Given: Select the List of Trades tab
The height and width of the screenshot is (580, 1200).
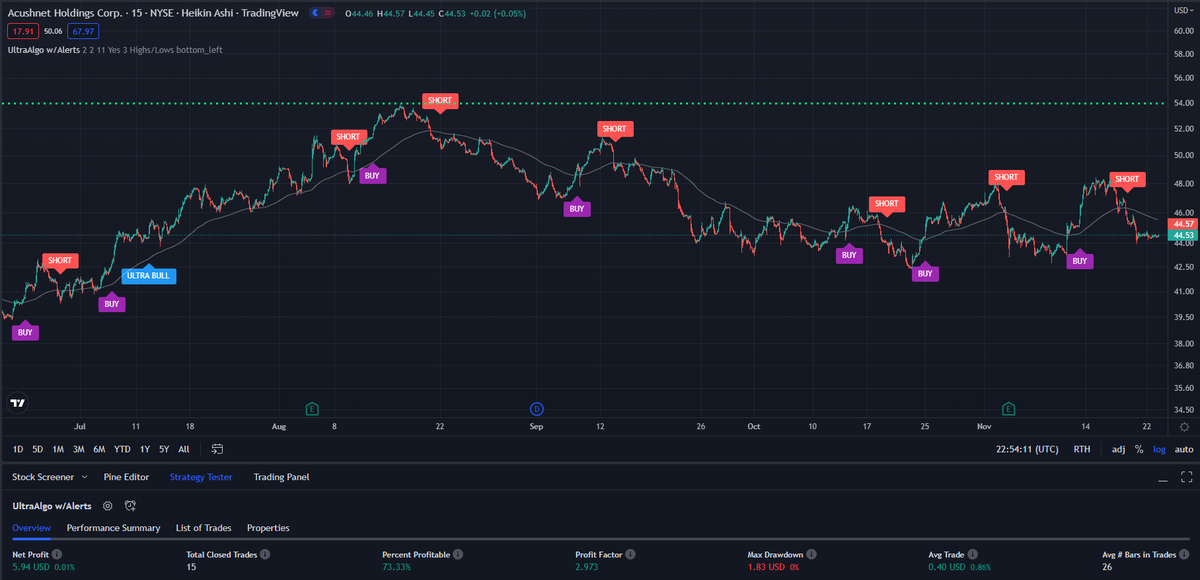Looking at the screenshot, I should tap(204, 527).
